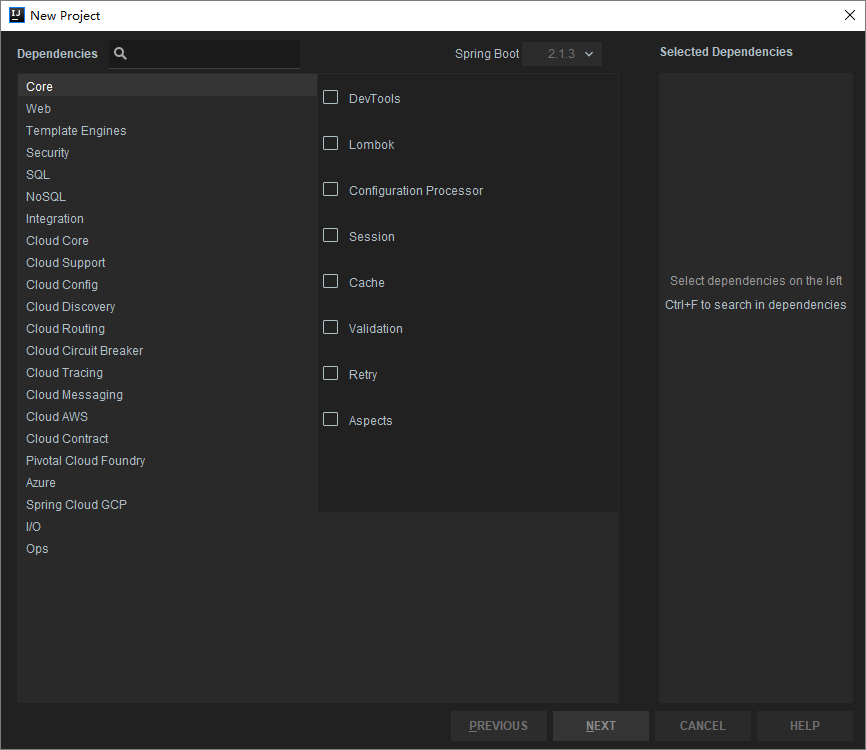The height and width of the screenshot is (750, 866).
Task: Select Cloud Circuit Breaker category
Action: [x=167, y=351]
